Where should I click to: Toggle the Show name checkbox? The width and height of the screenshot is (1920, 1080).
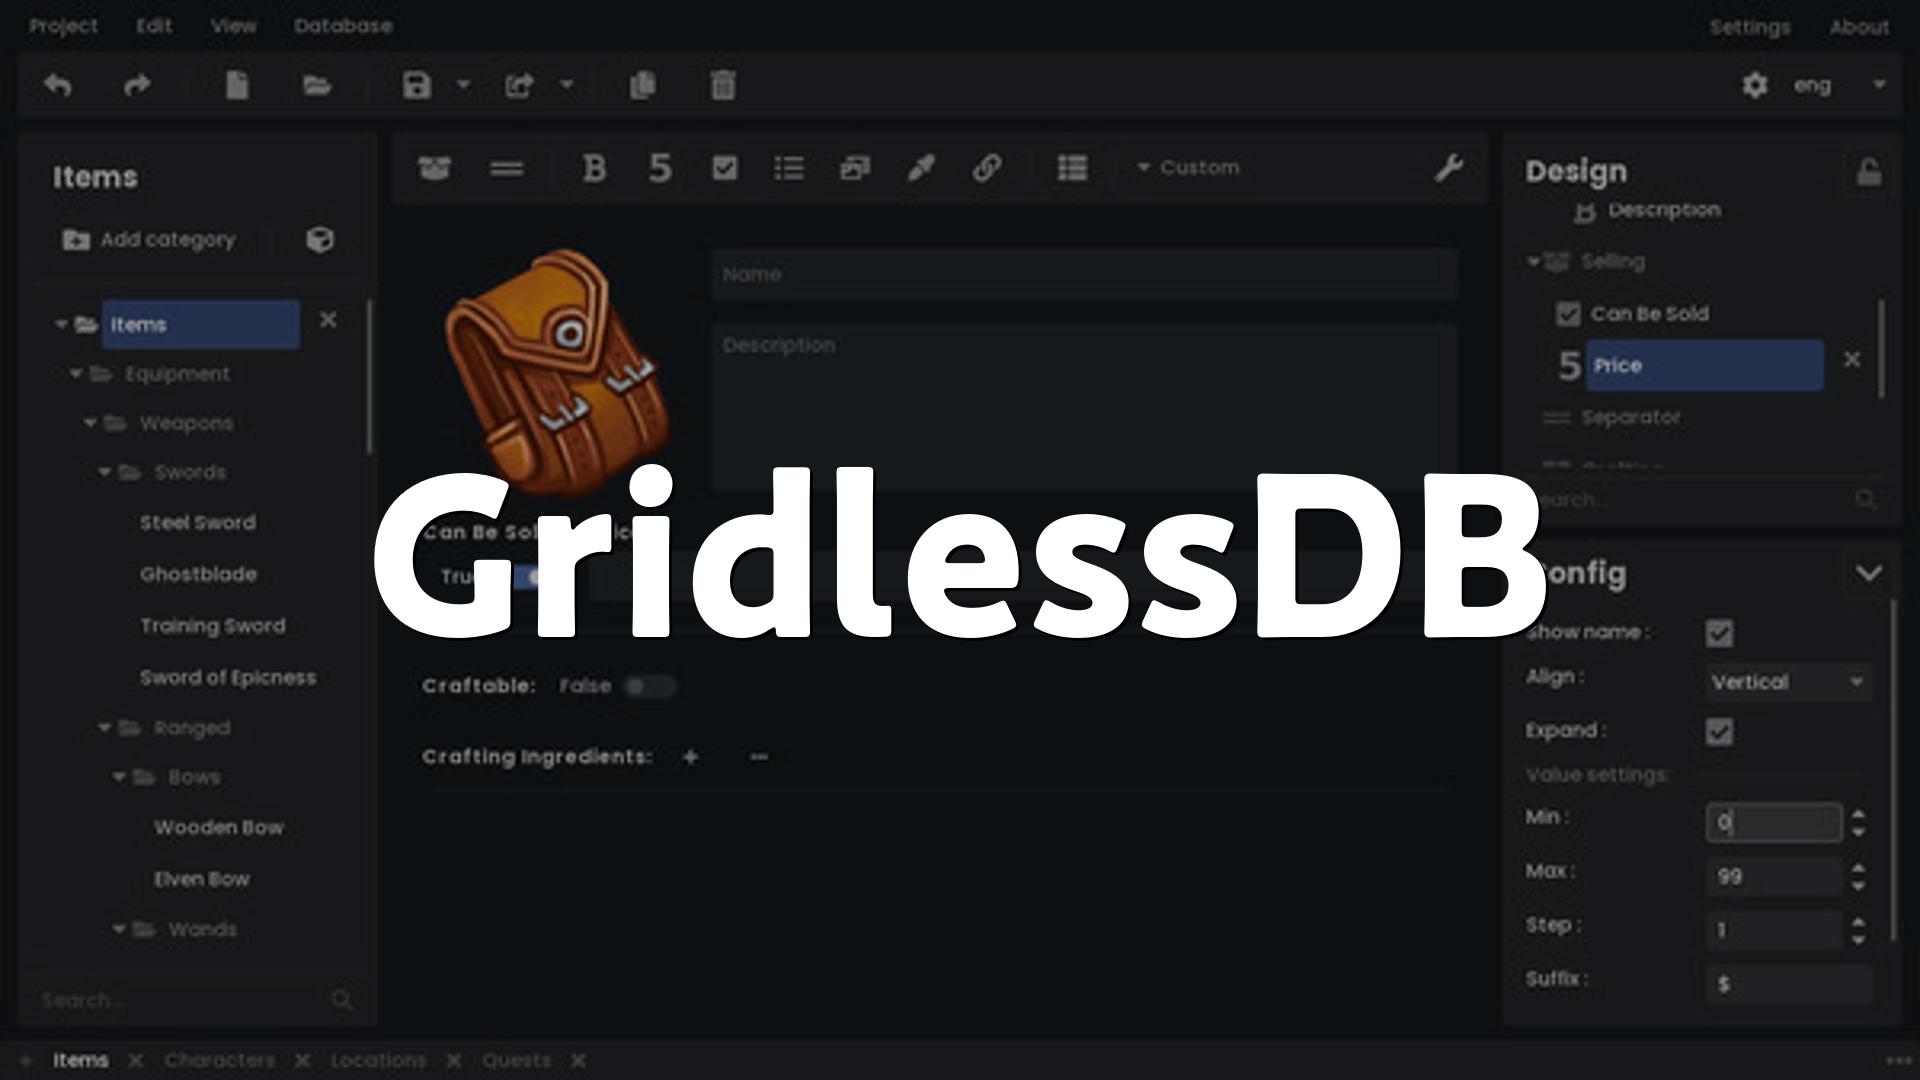[1719, 633]
